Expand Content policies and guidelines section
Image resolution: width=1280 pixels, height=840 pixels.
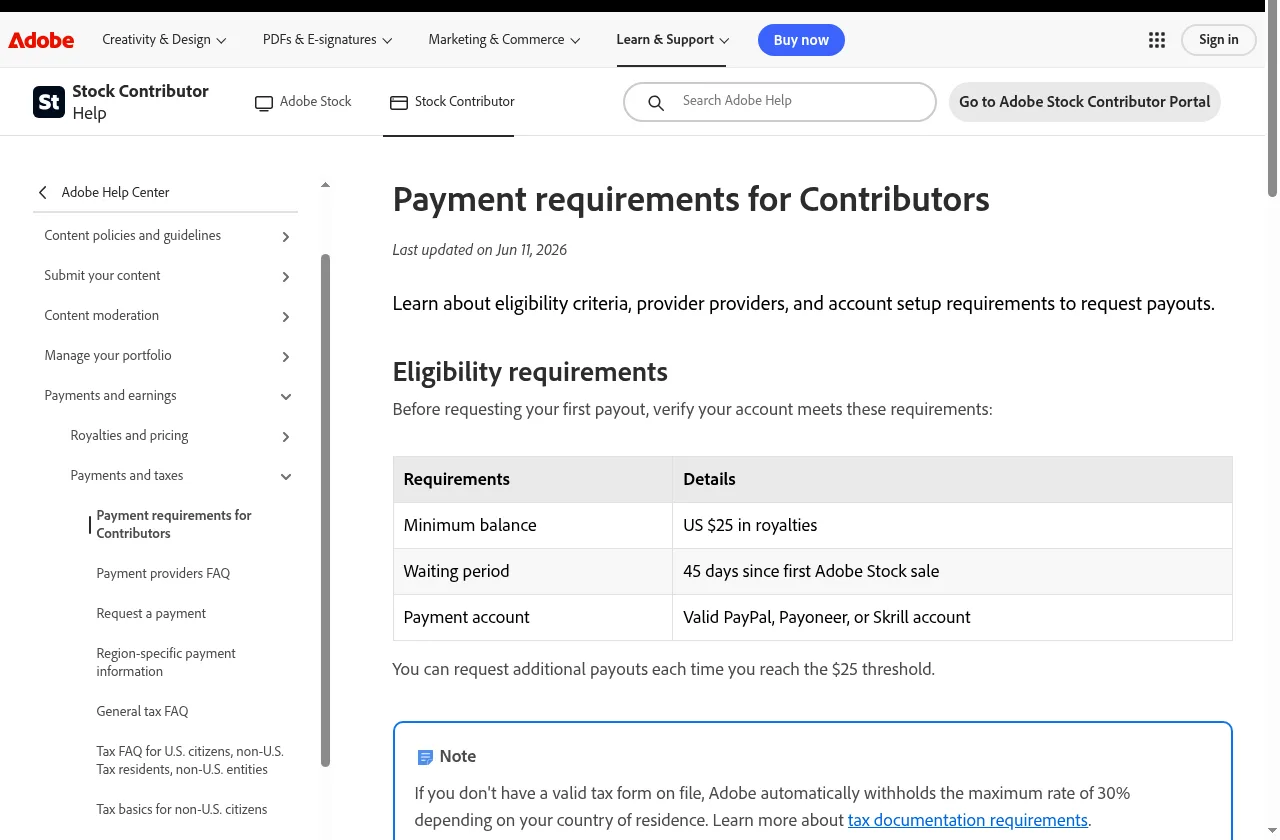[x=286, y=236]
